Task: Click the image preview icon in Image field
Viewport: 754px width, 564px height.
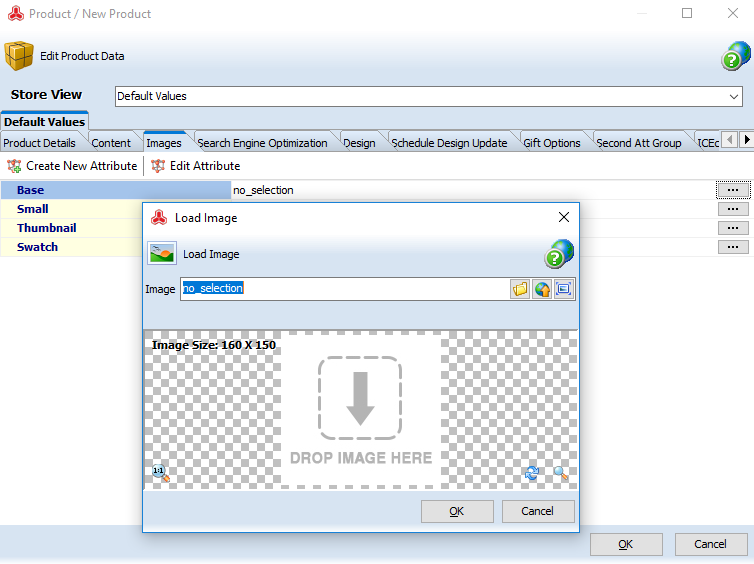Action: coord(565,289)
